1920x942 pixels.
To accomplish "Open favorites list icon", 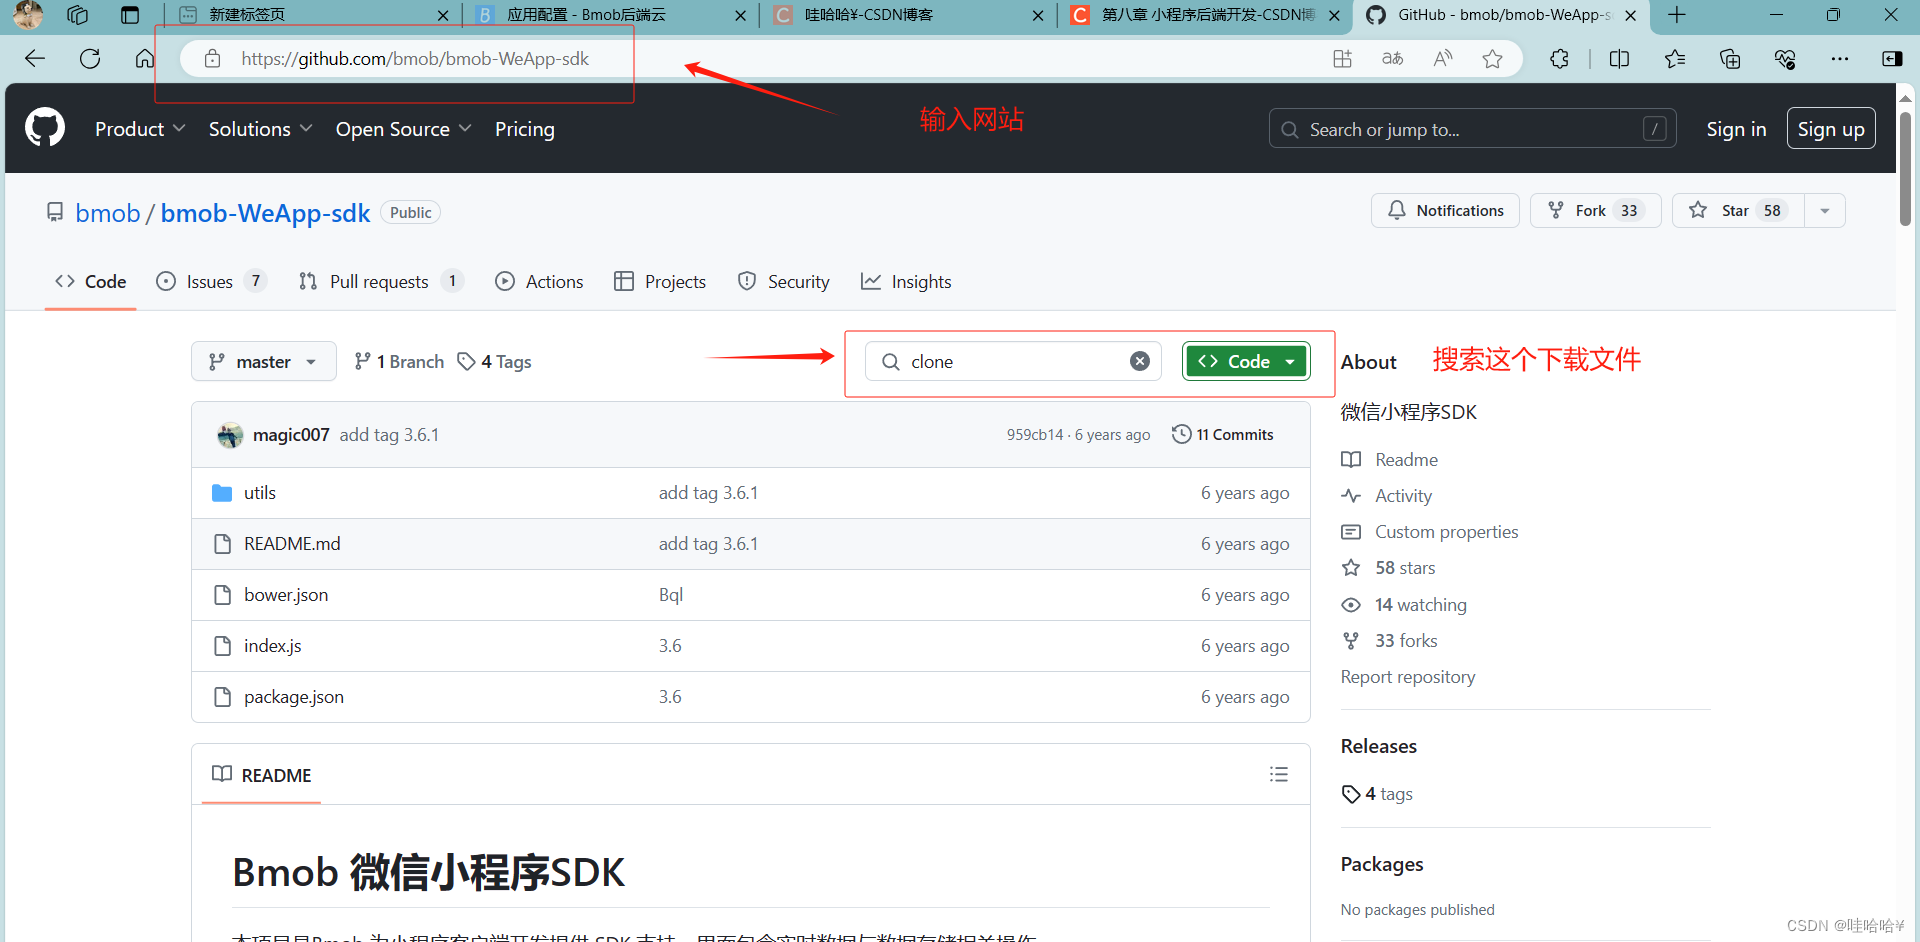I will pos(1675,59).
